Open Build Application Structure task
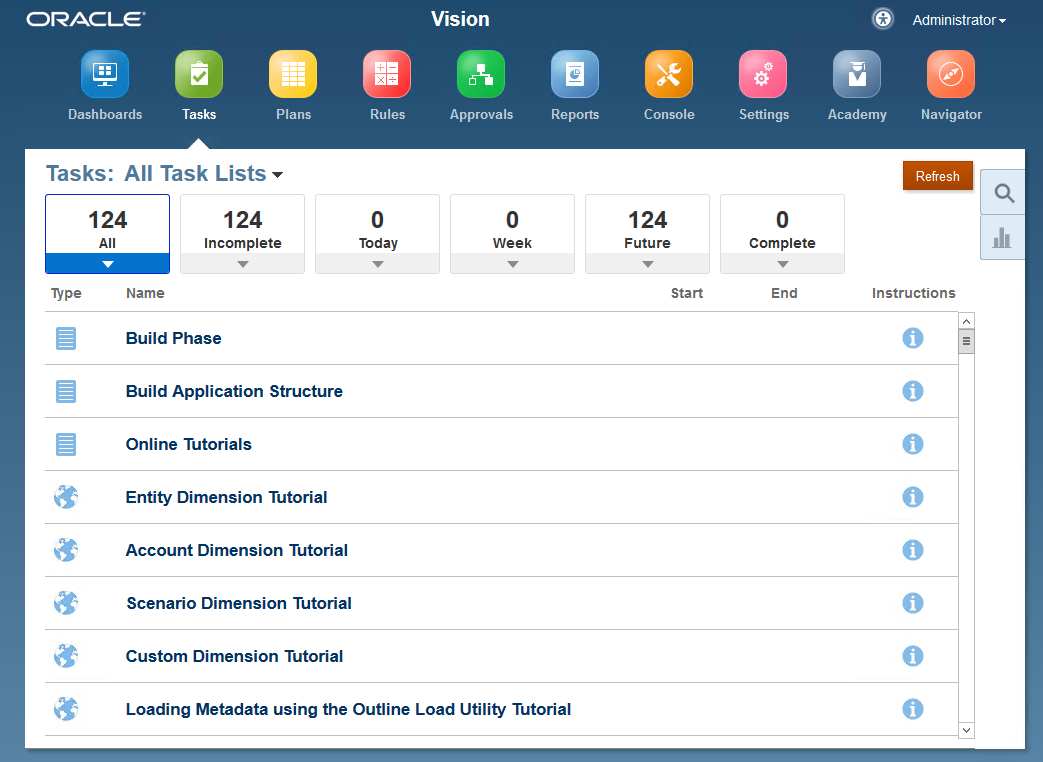The image size is (1043, 762). pyautogui.click(x=234, y=391)
